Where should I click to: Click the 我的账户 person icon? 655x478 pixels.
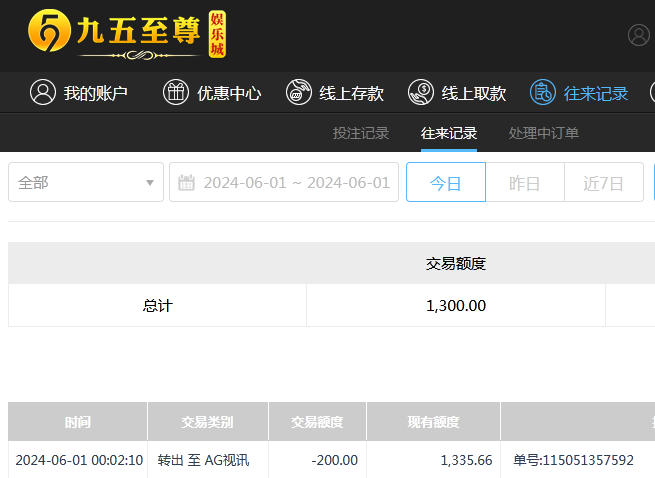pyautogui.click(x=43, y=92)
